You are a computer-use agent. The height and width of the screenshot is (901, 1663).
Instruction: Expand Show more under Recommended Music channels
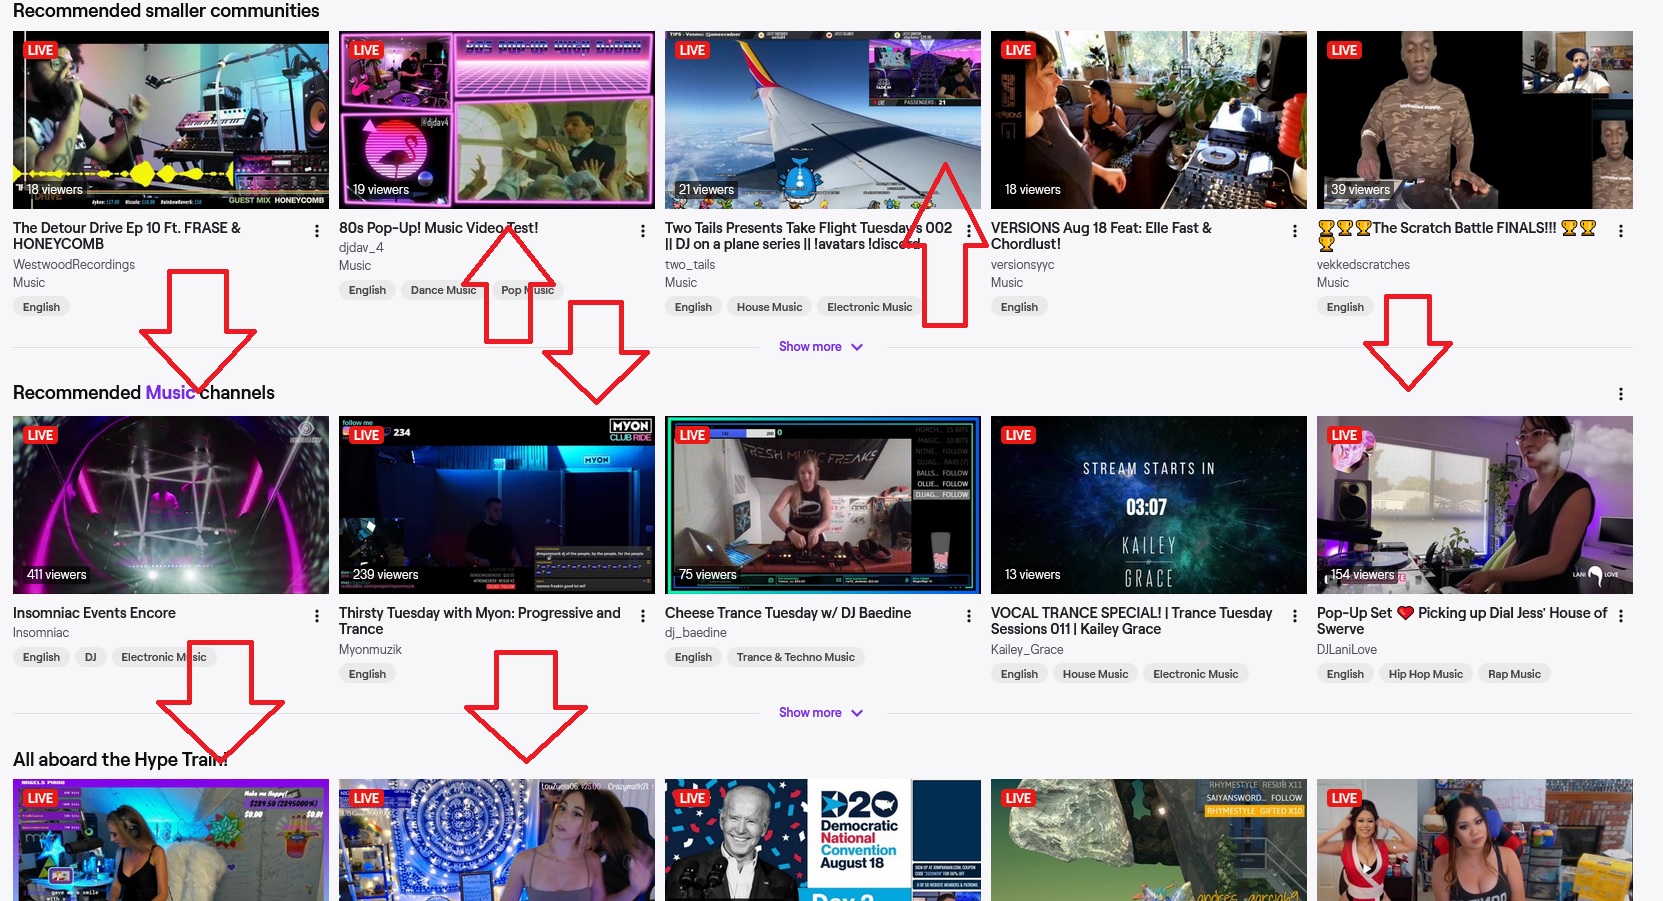pos(820,713)
